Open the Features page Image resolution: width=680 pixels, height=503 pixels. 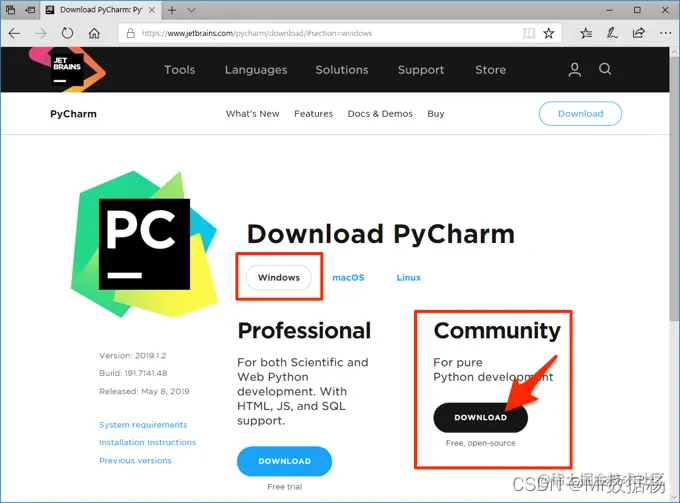coord(313,114)
